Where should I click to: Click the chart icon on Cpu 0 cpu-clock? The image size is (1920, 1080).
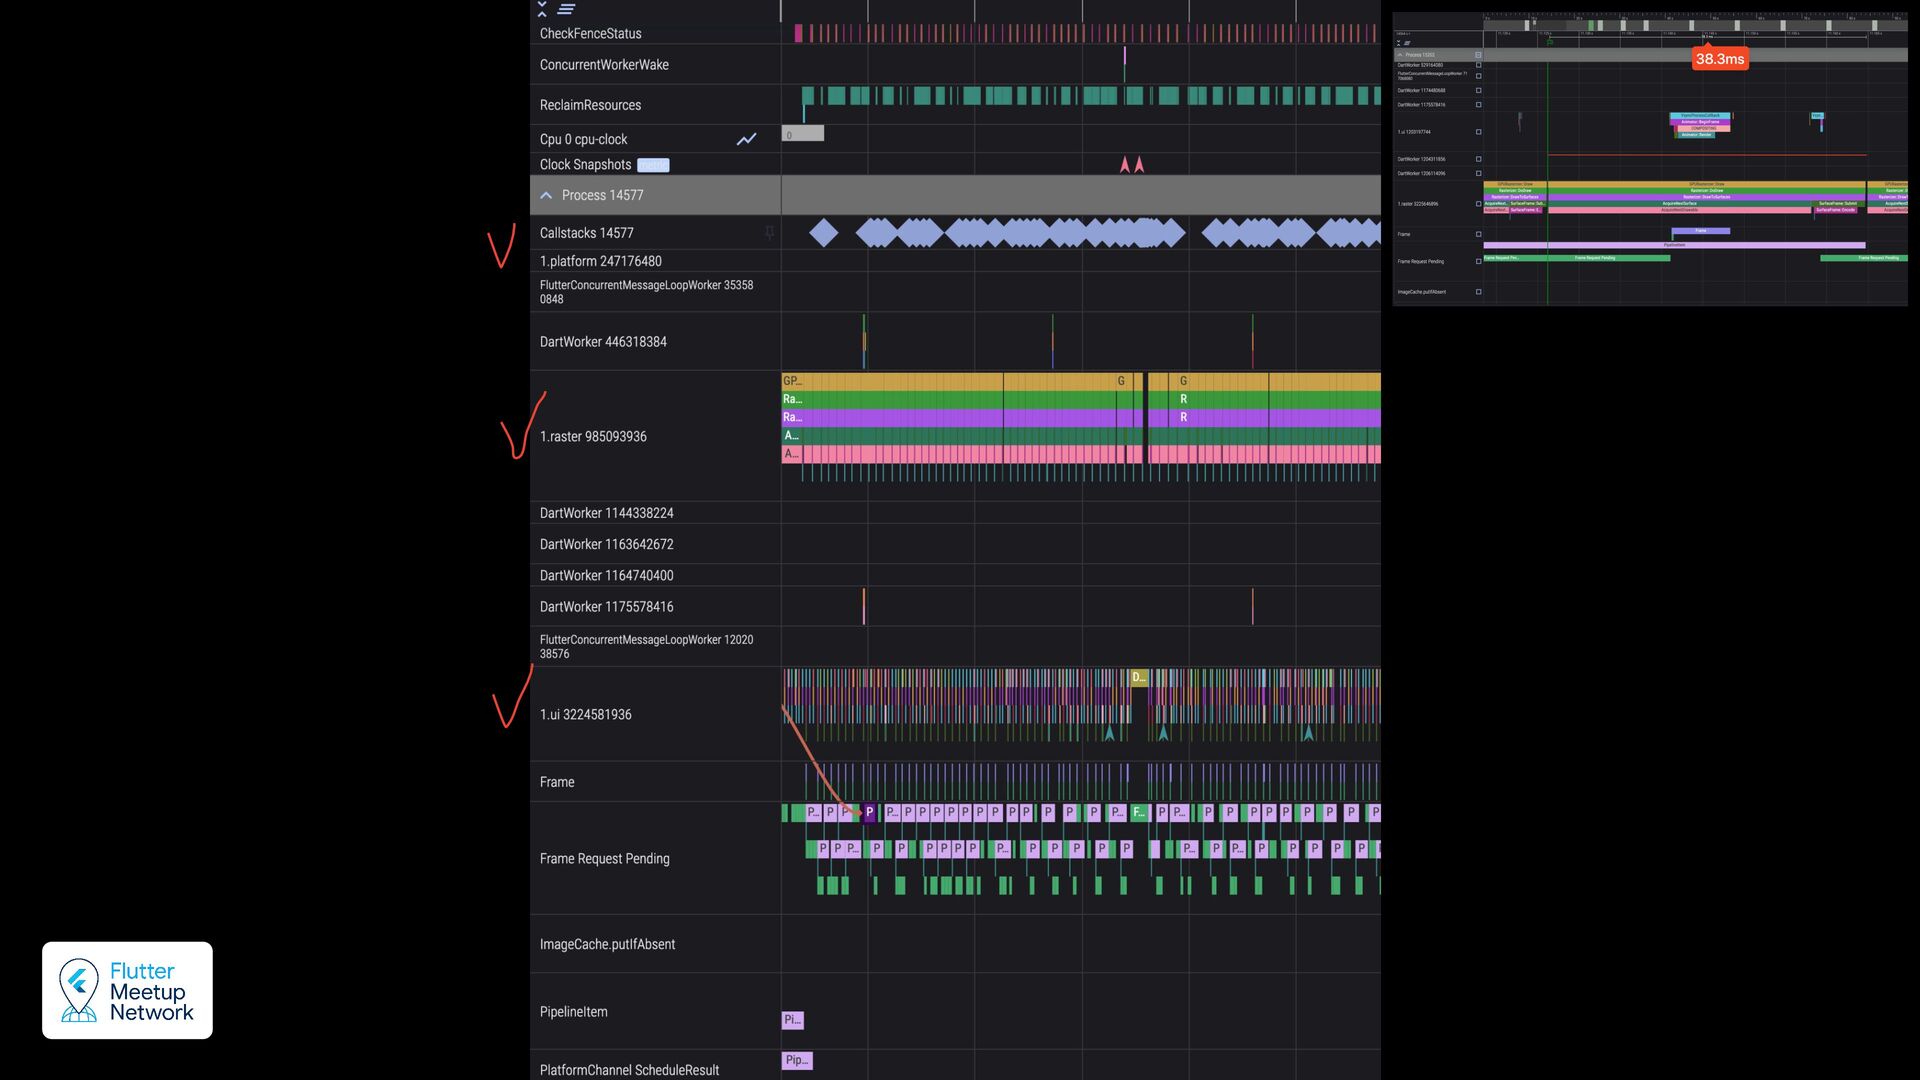(x=746, y=139)
